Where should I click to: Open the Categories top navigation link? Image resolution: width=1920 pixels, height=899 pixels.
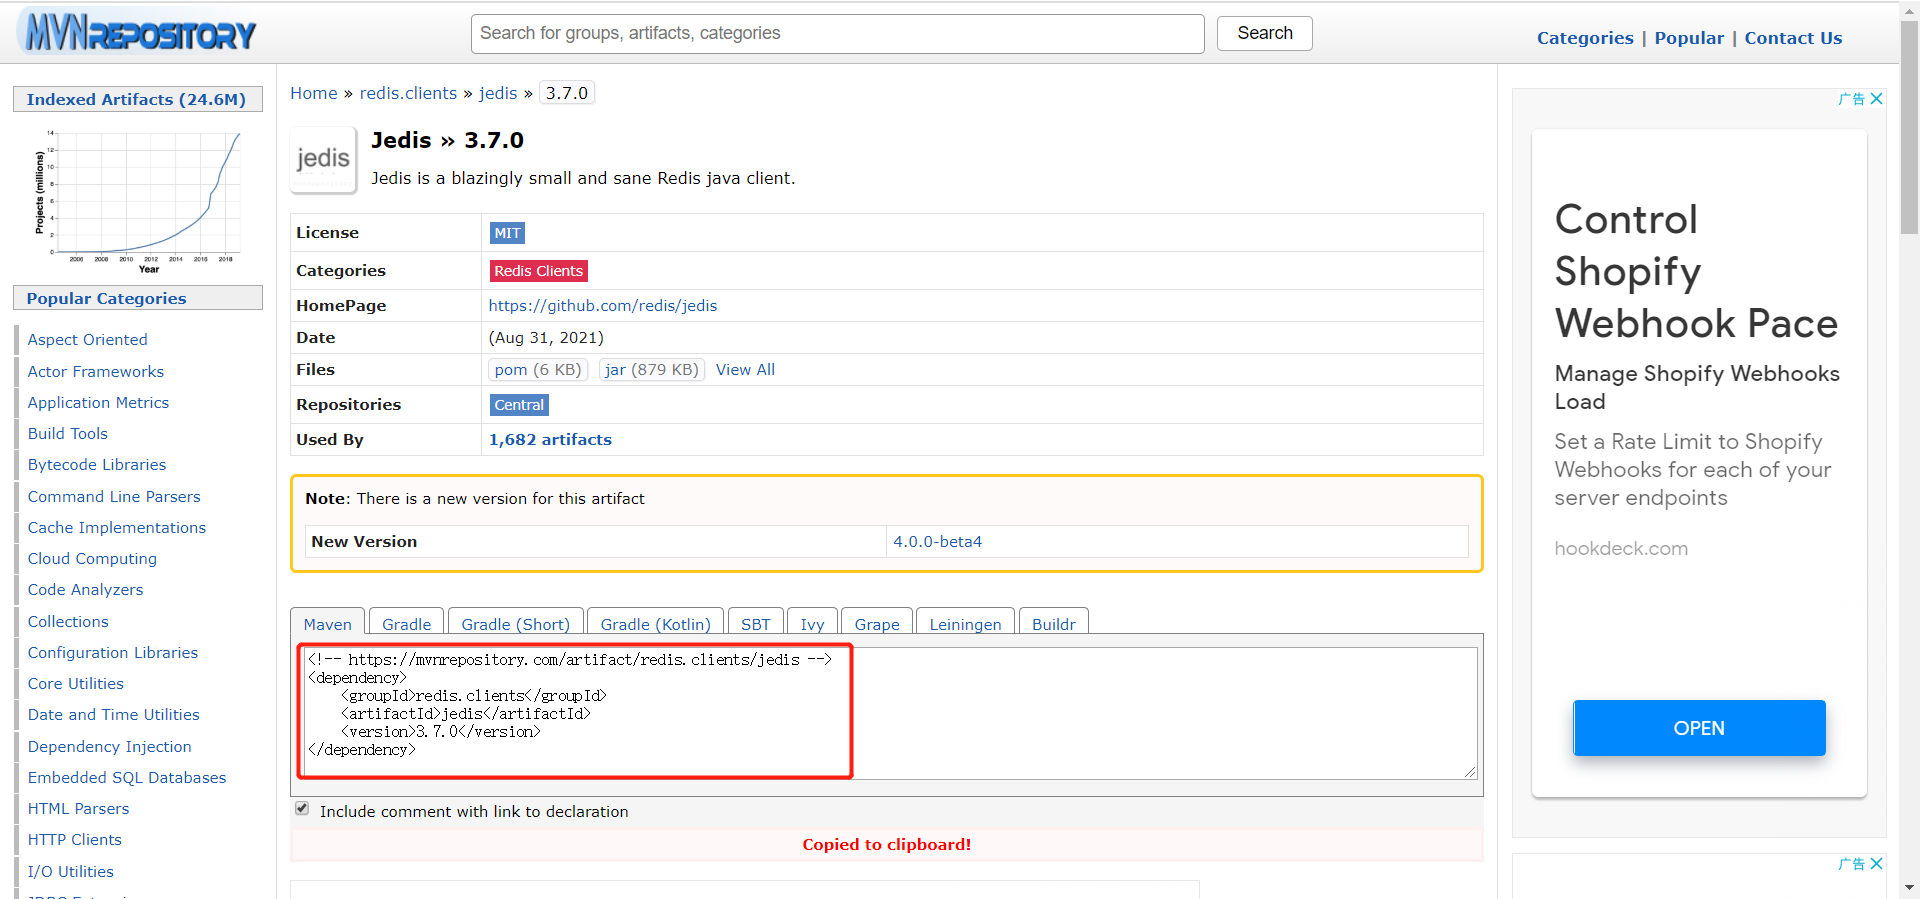point(1585,38)
